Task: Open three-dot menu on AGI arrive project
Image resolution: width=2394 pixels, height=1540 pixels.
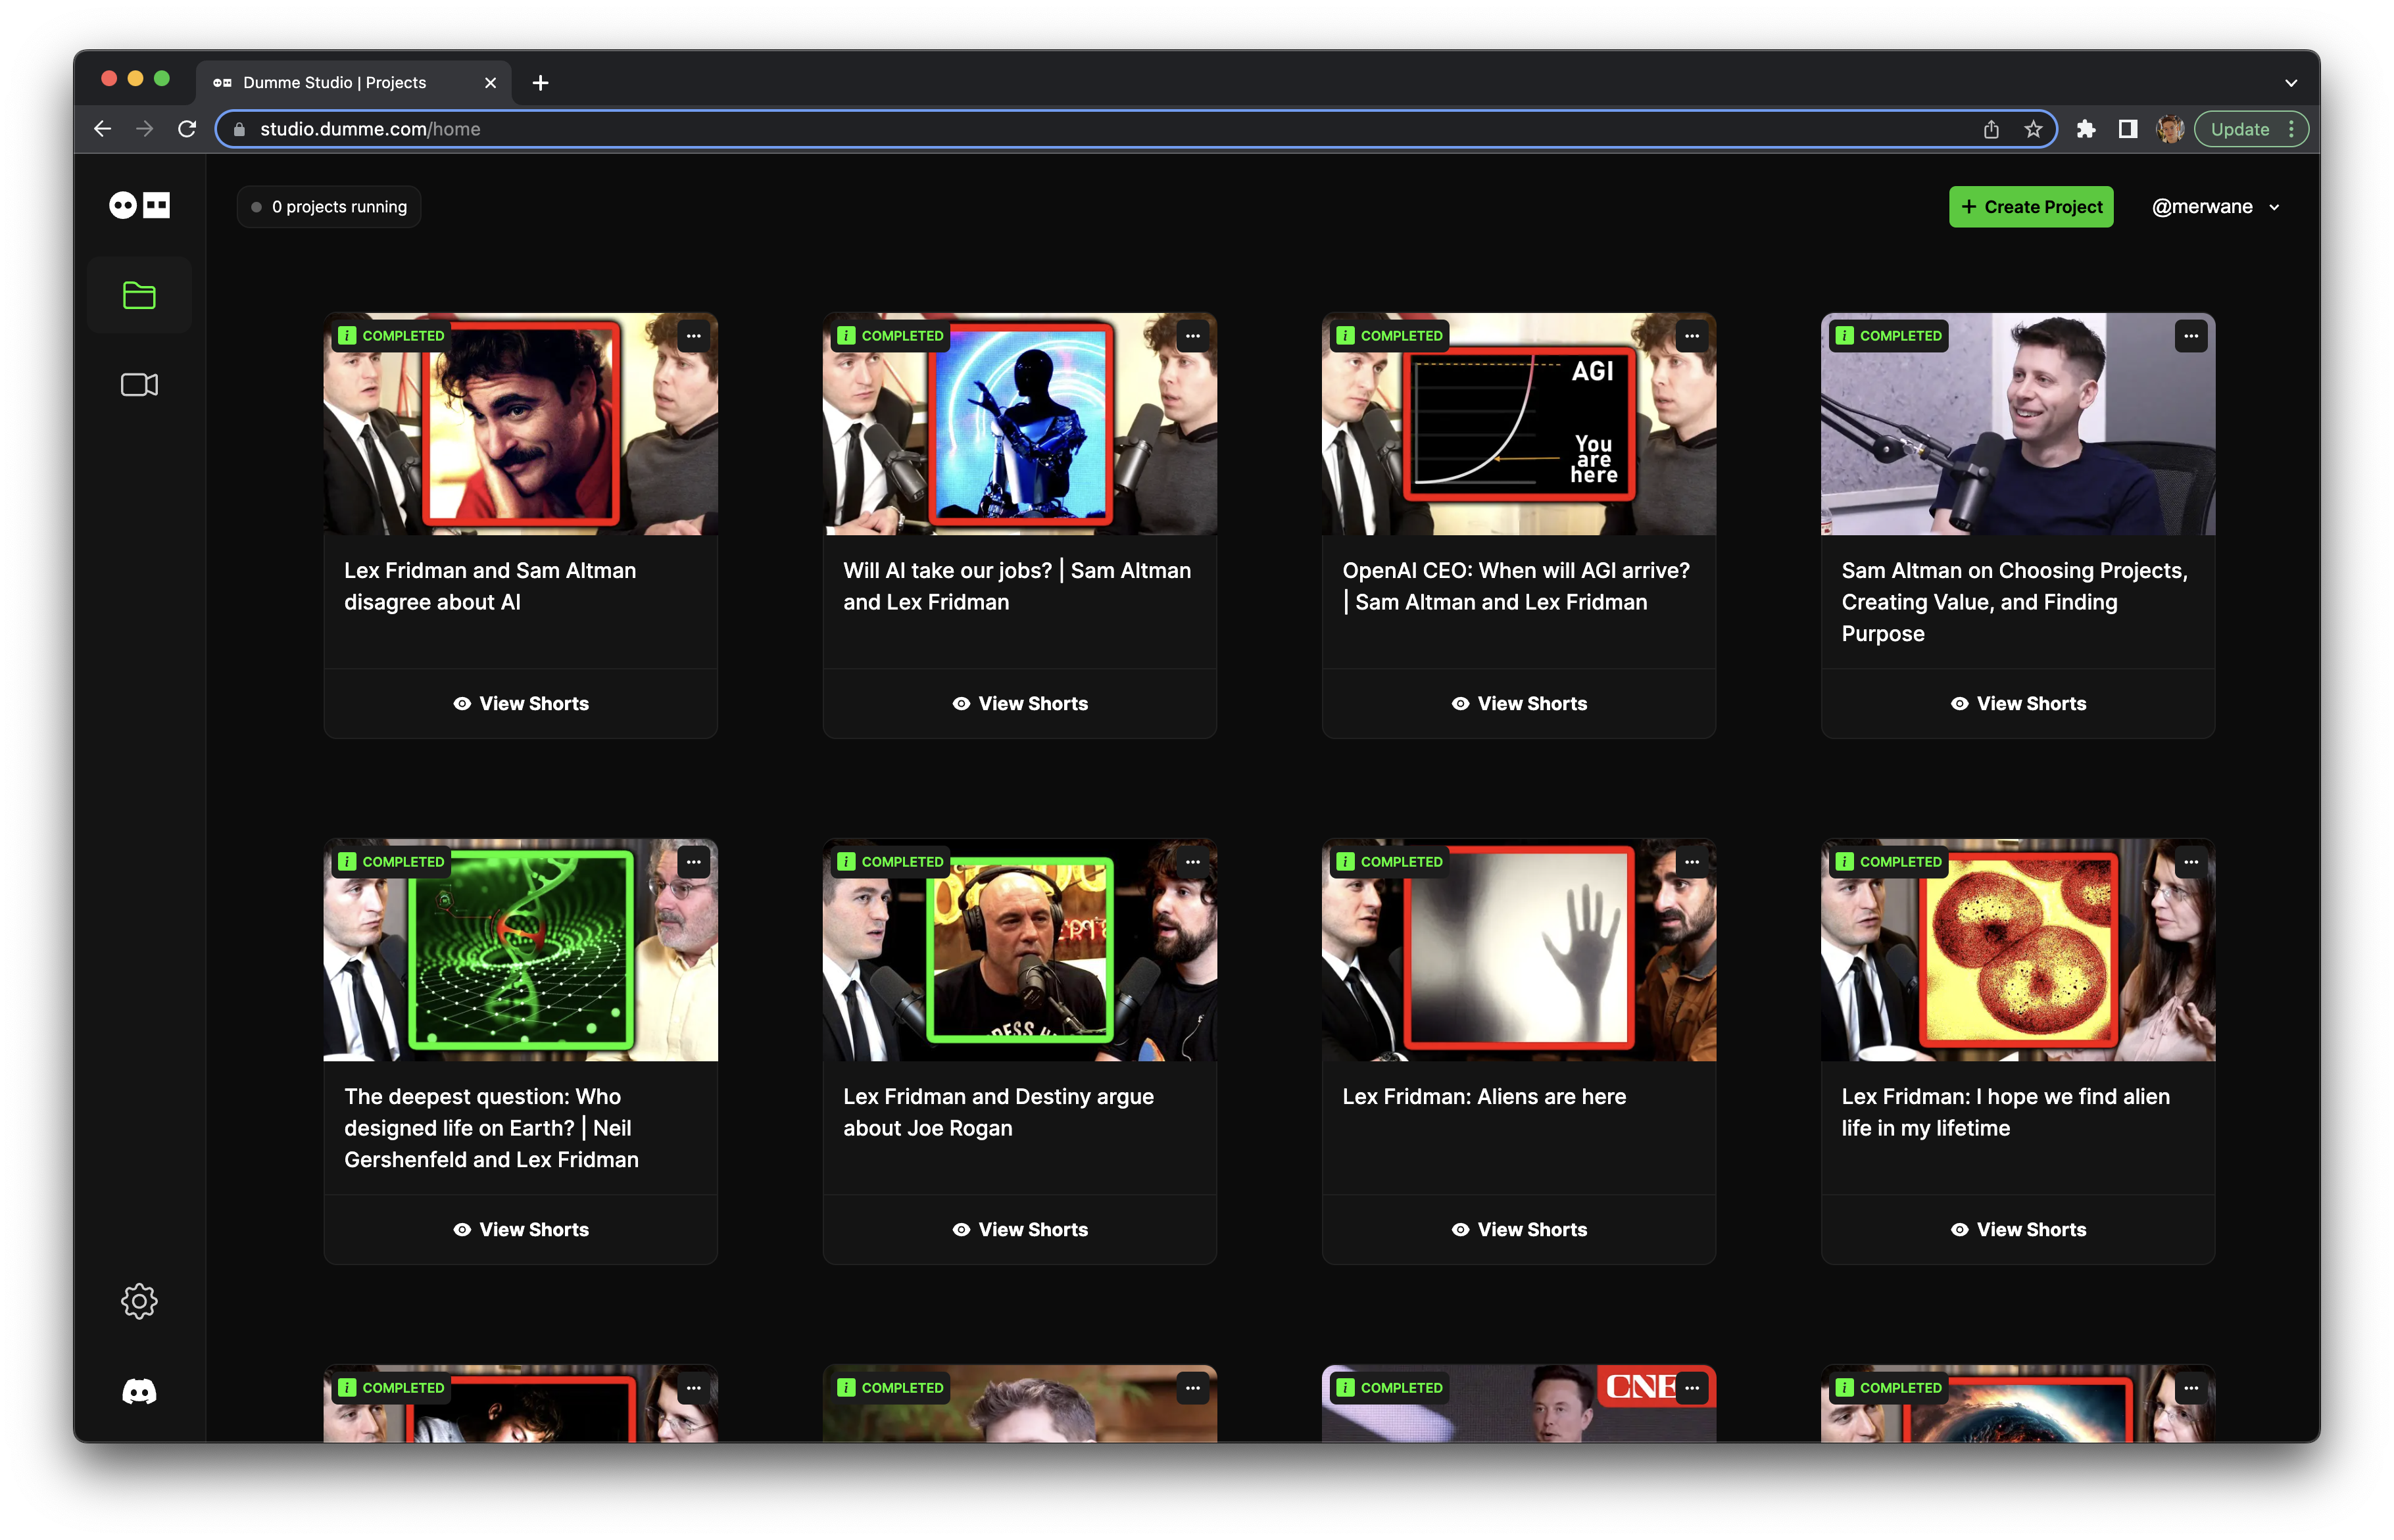Action: click(x=1691, y=336)
